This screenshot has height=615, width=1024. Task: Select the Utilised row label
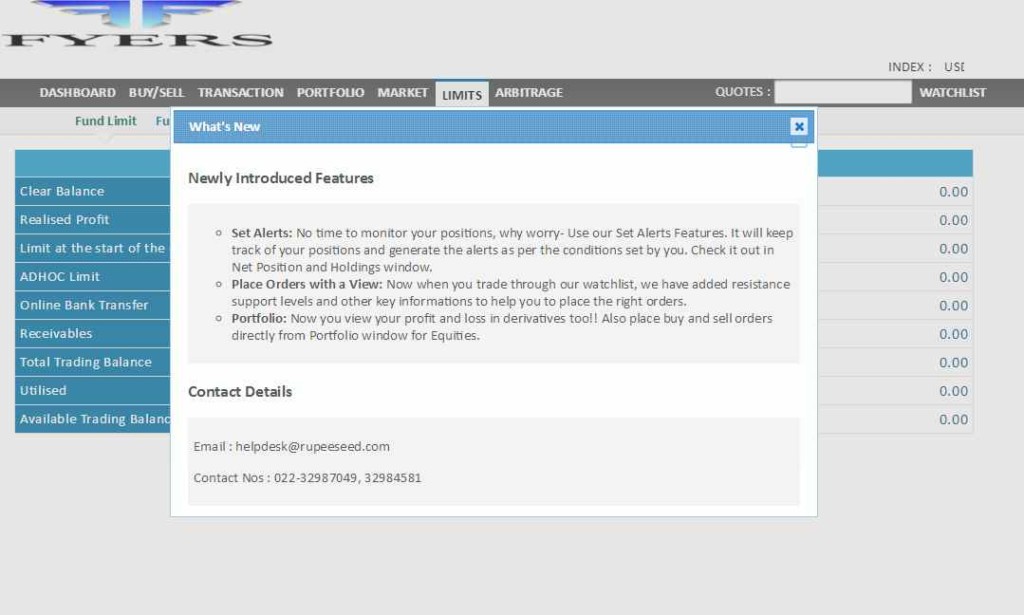tap(43, 391)
